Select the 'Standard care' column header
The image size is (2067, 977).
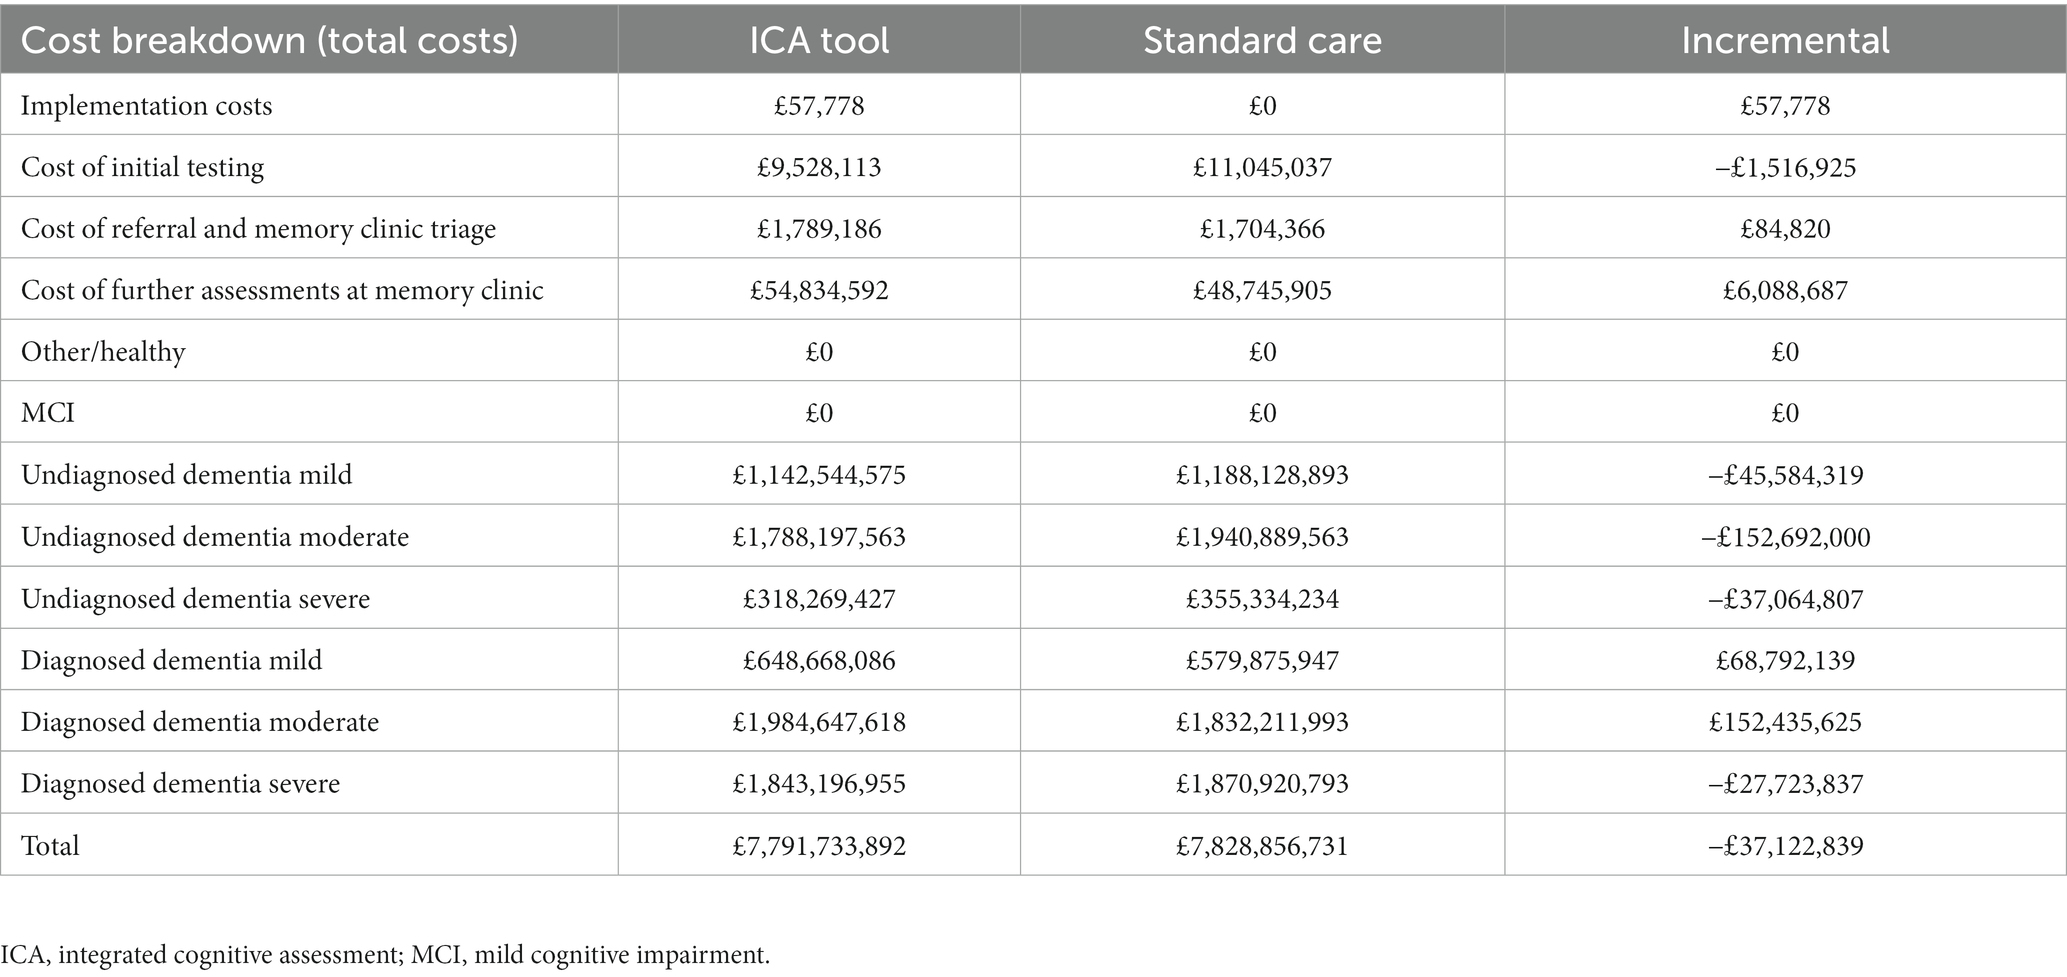1262,41
